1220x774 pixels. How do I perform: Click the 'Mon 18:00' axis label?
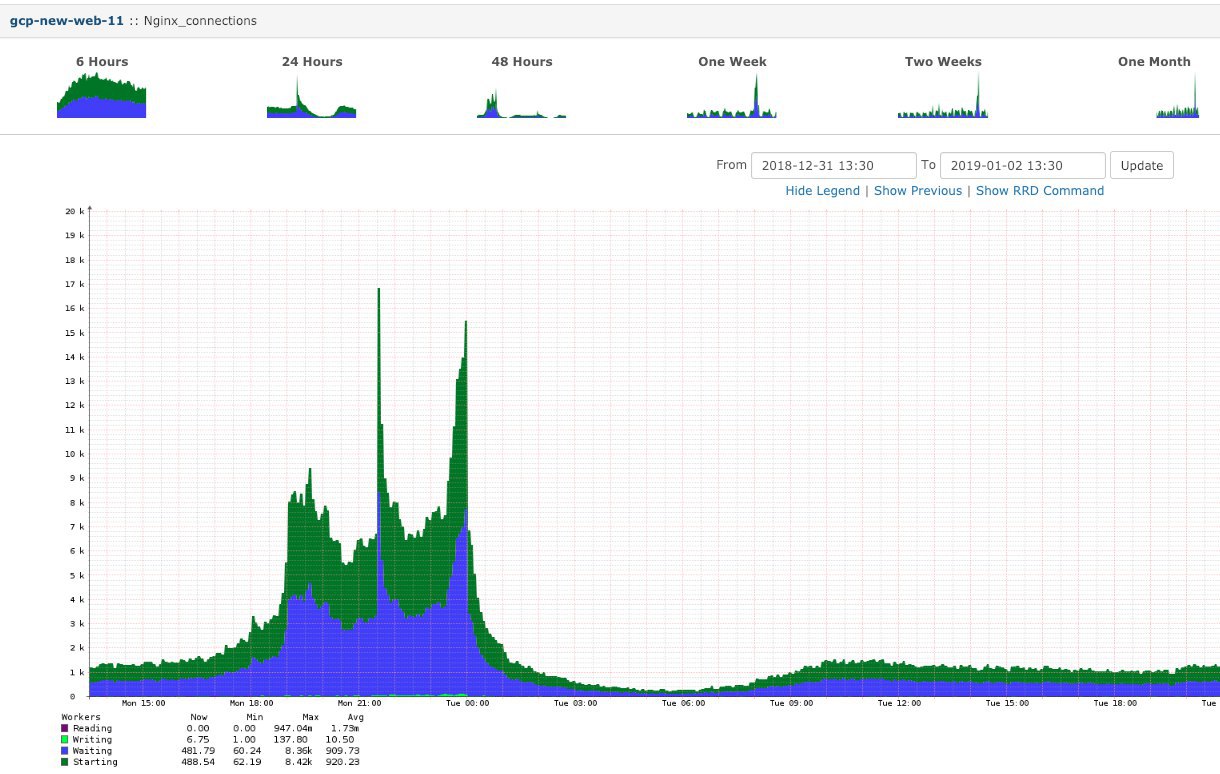coord(252,703)
